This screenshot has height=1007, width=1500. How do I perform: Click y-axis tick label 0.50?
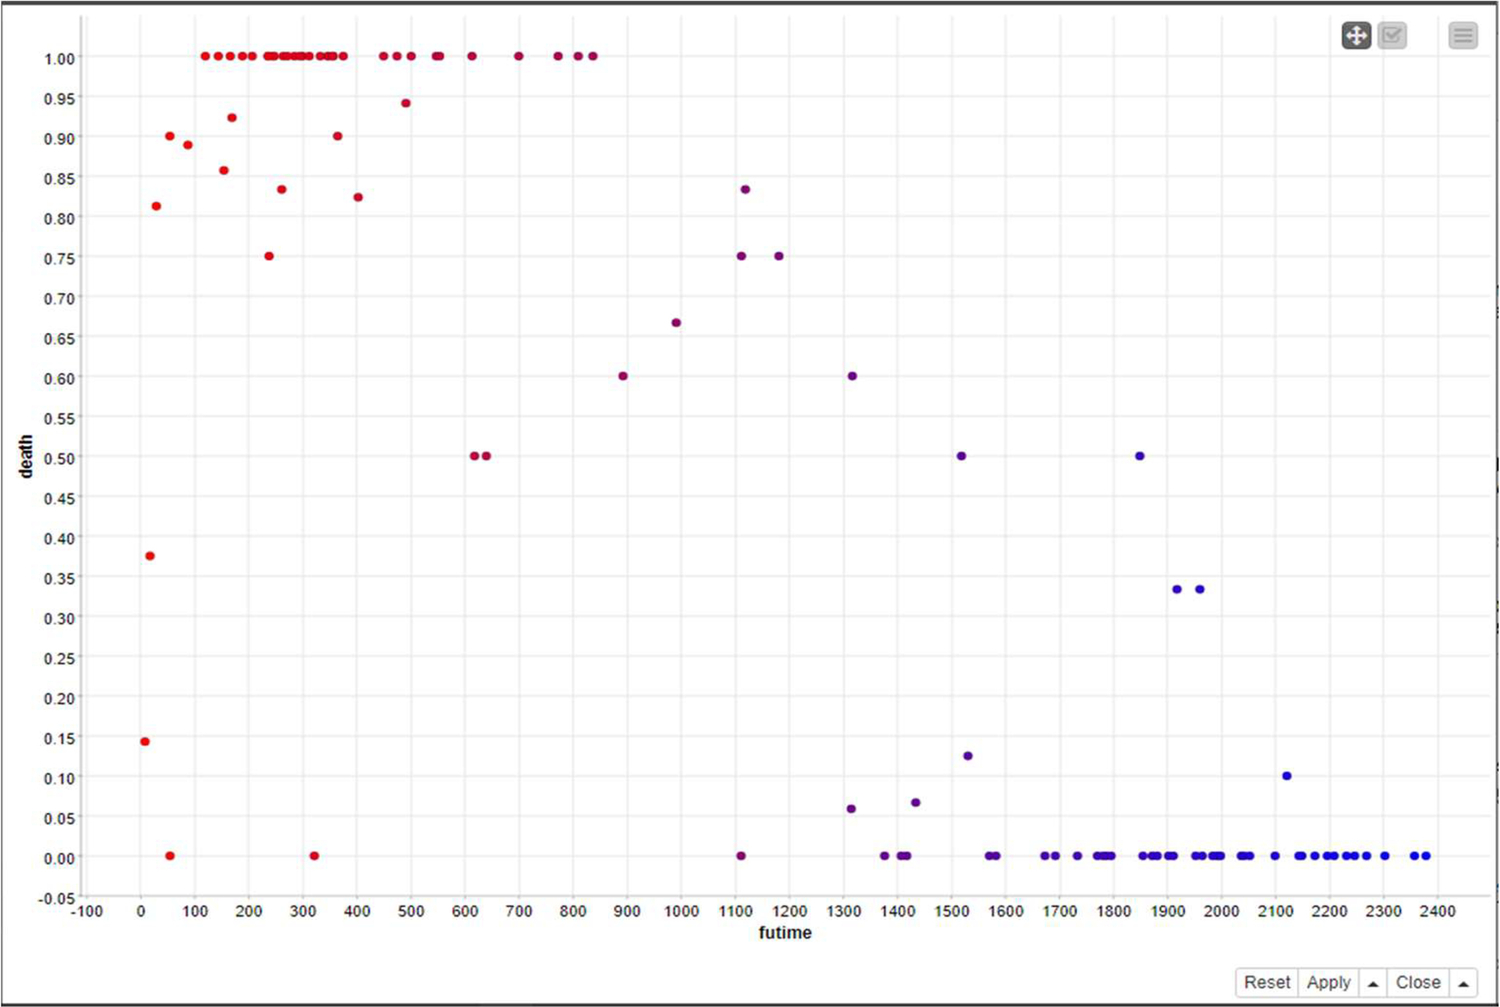pyautogui.click(x=60, y=458)
